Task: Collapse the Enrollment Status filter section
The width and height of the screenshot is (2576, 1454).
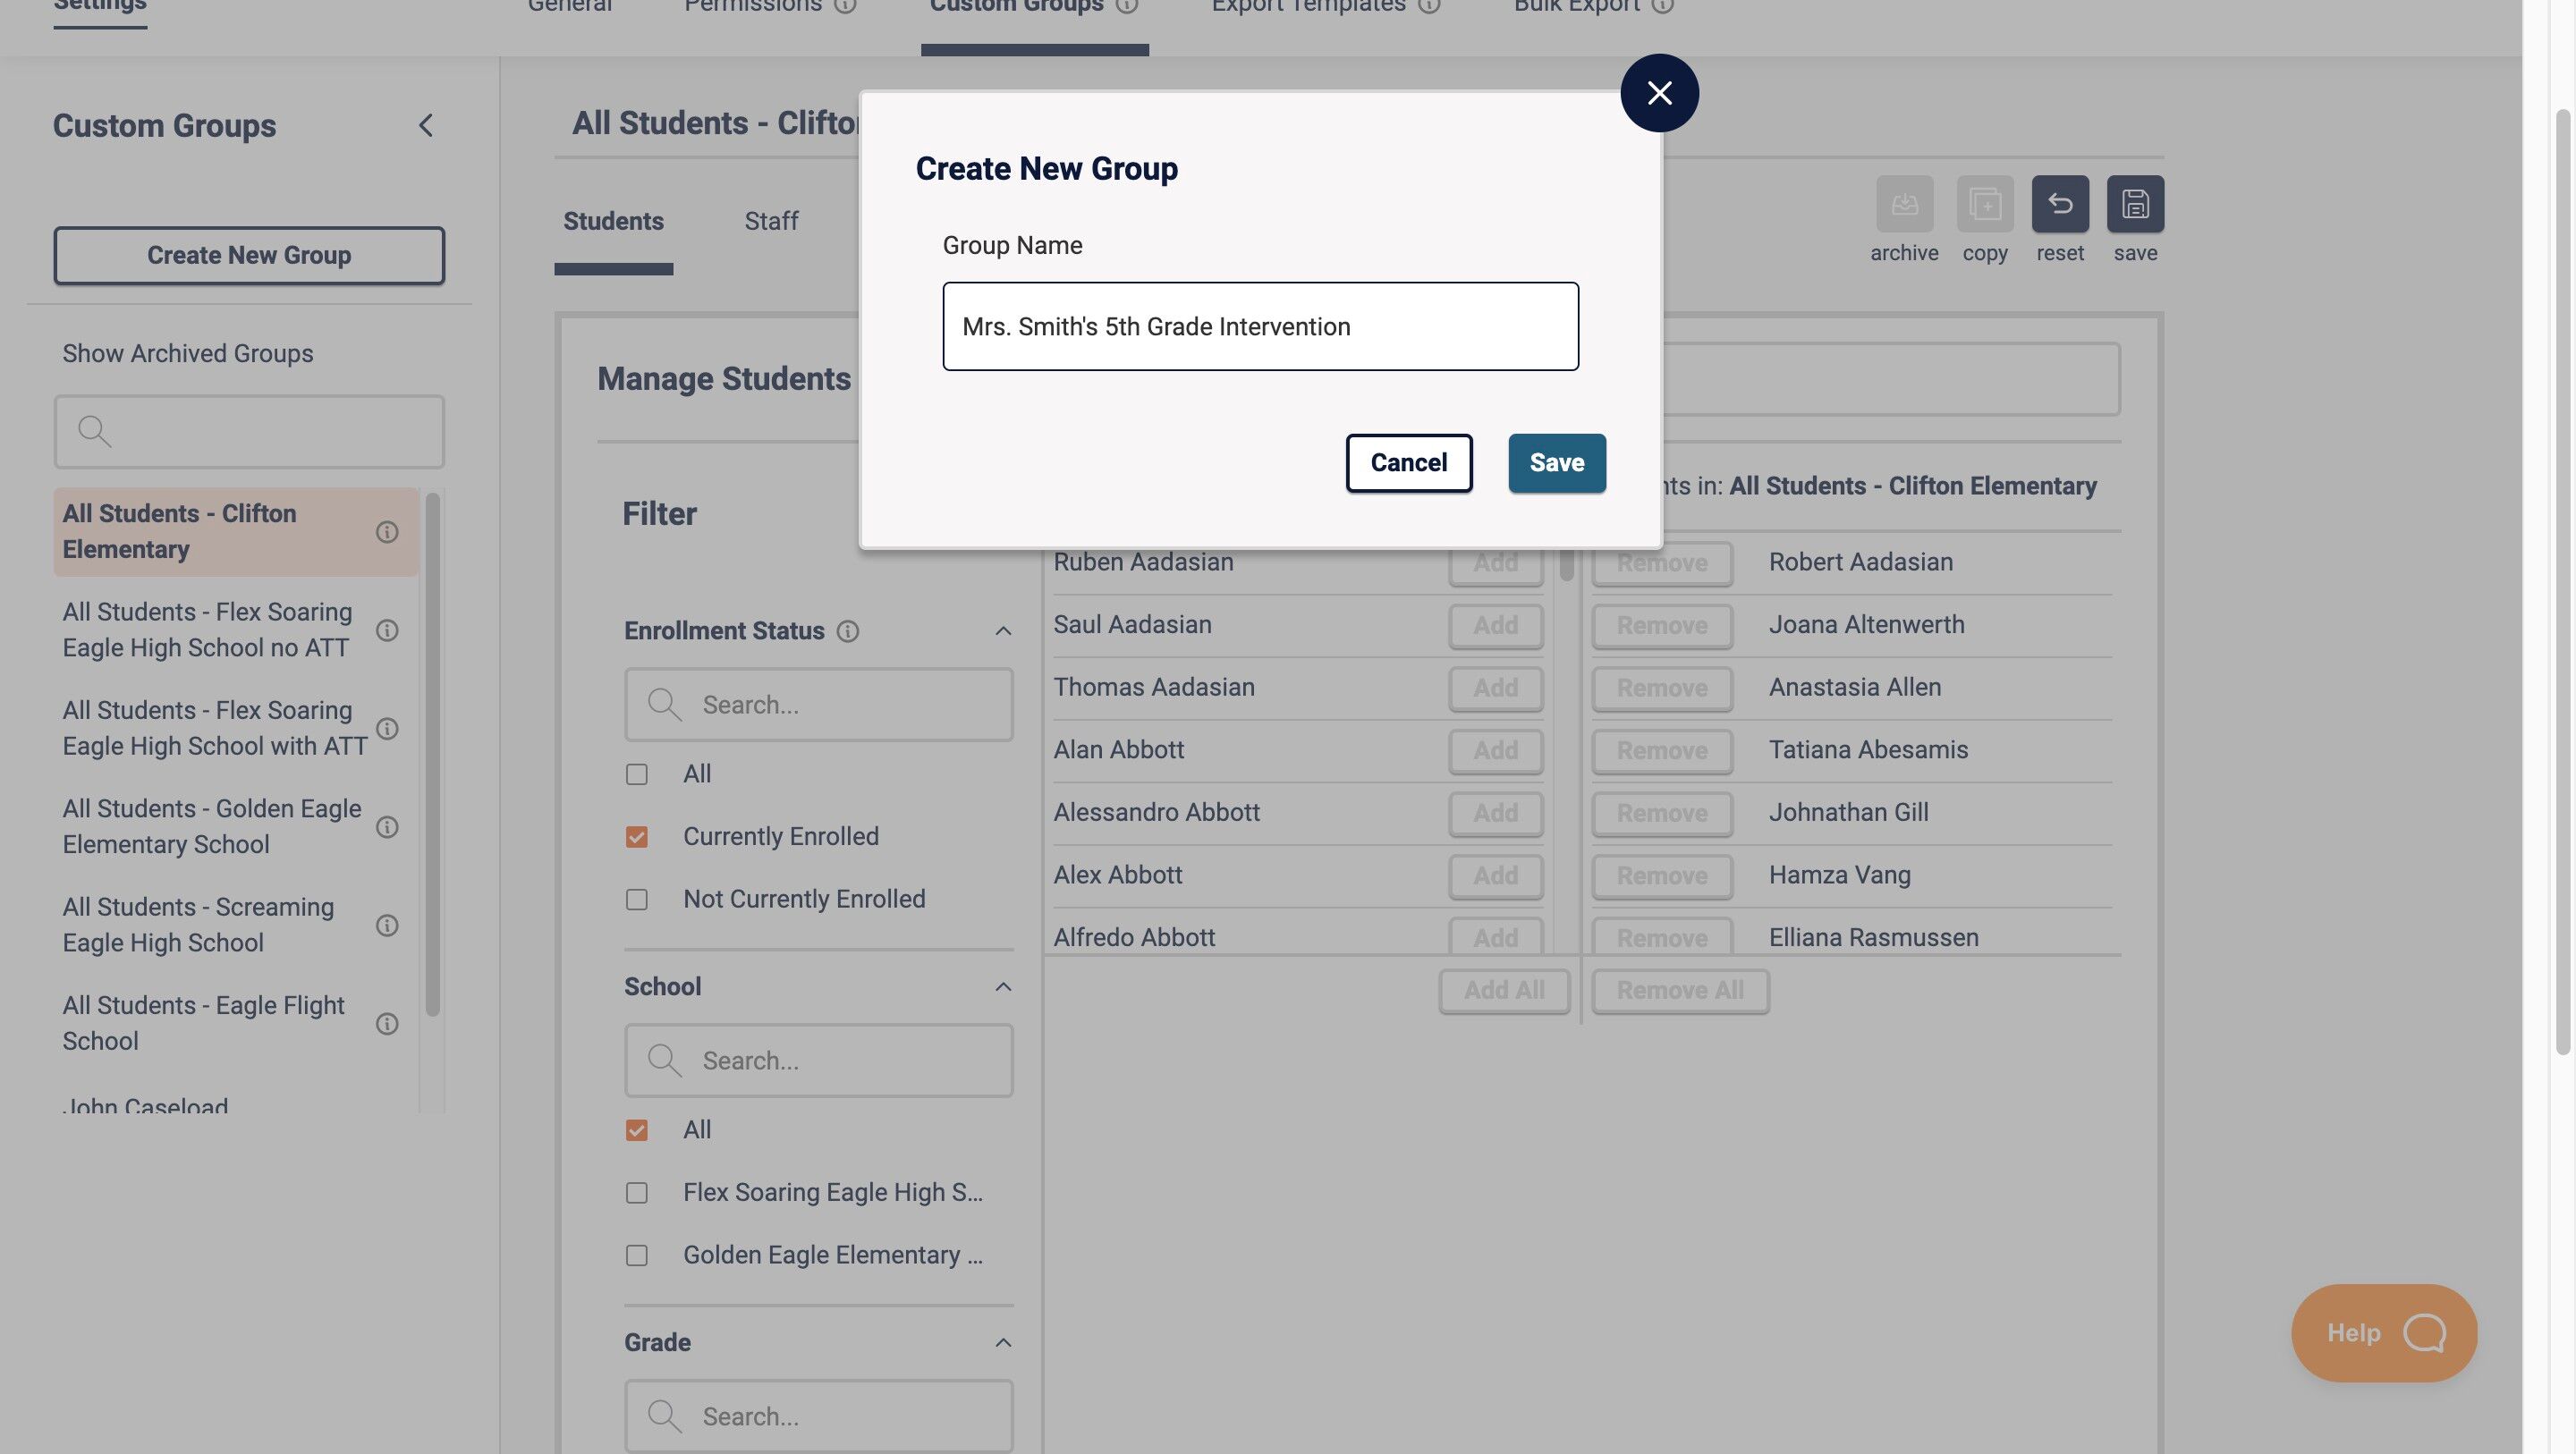Action: click(x=1003, y=631)
